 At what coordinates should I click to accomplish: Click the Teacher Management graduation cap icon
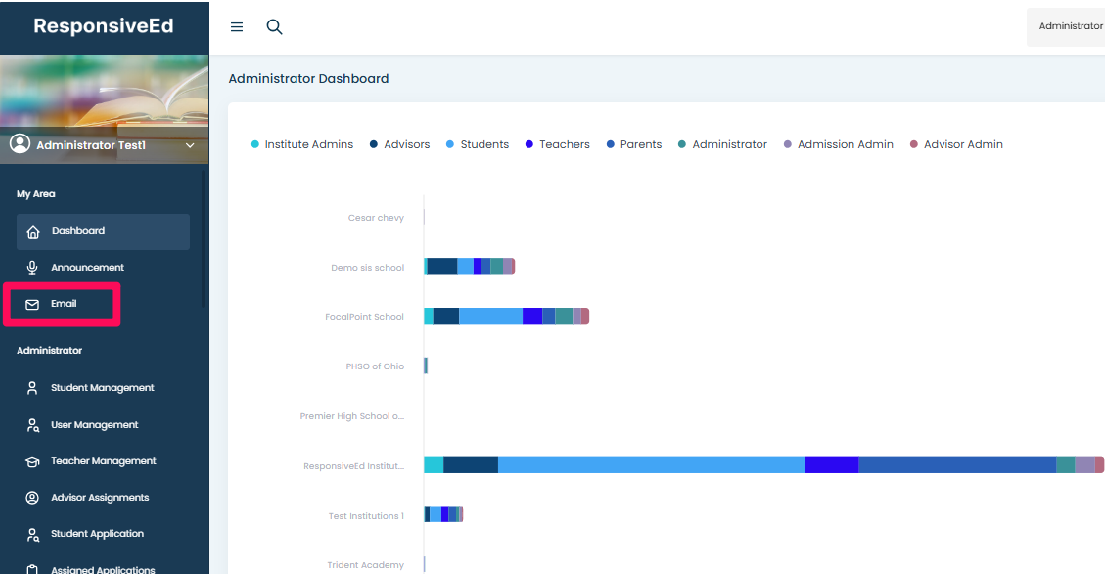pos(32,462)
